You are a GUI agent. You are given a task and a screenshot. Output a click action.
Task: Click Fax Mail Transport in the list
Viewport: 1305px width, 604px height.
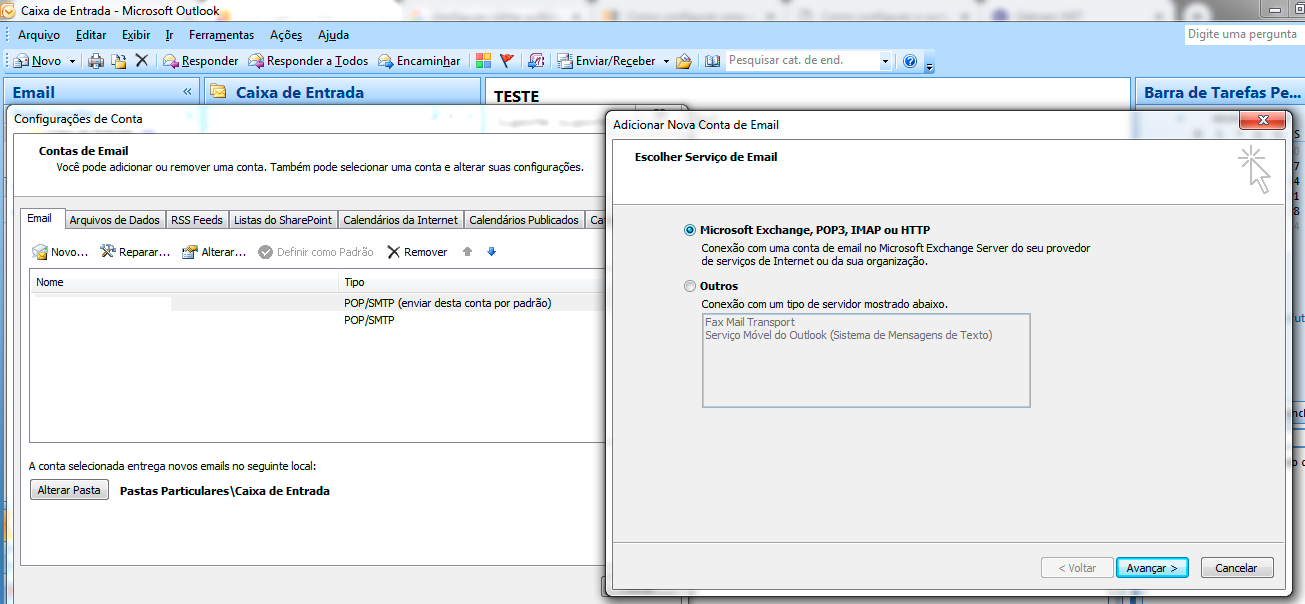click(x=750, y=322)
